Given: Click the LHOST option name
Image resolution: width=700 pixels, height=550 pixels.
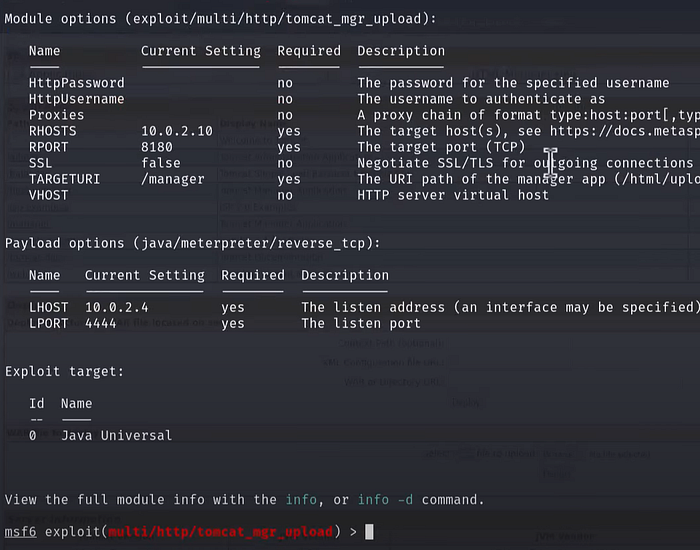Looking at the screenshot, I should 49,308.
